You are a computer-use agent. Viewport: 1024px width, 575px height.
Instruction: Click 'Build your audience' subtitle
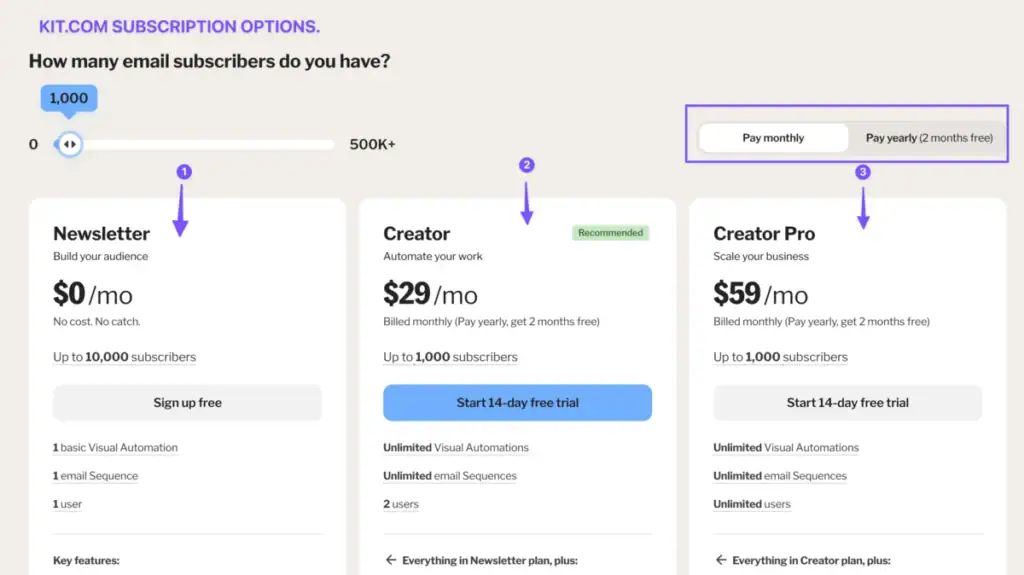tap(101, 256)
